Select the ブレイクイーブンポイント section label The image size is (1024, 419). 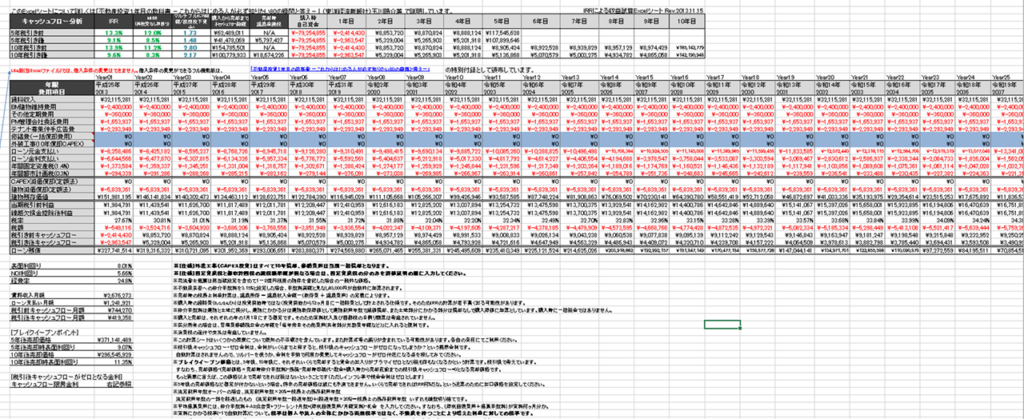pos(38,329)
